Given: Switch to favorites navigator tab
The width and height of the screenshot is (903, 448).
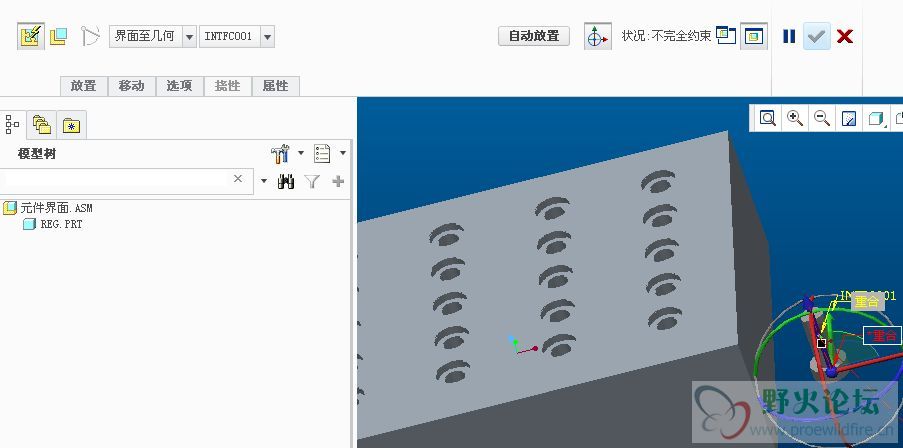Looking at the screenshot, I should pyautogui.click(x=71, y=125).
